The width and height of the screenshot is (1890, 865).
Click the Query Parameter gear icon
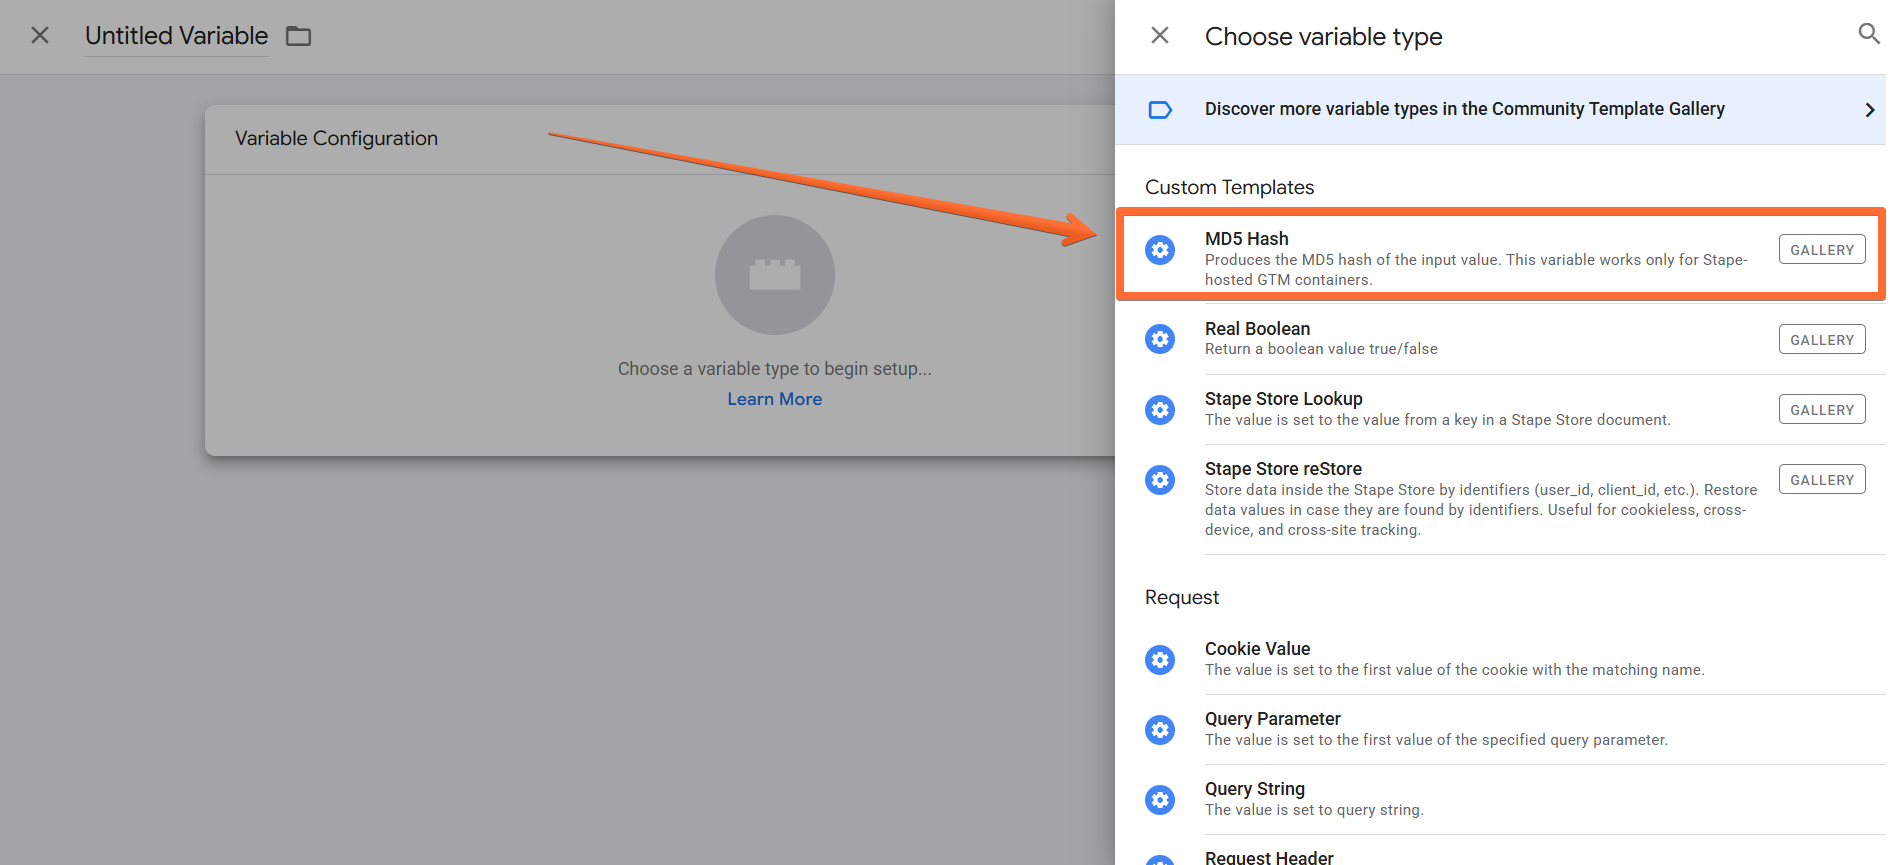[1160, 730]
